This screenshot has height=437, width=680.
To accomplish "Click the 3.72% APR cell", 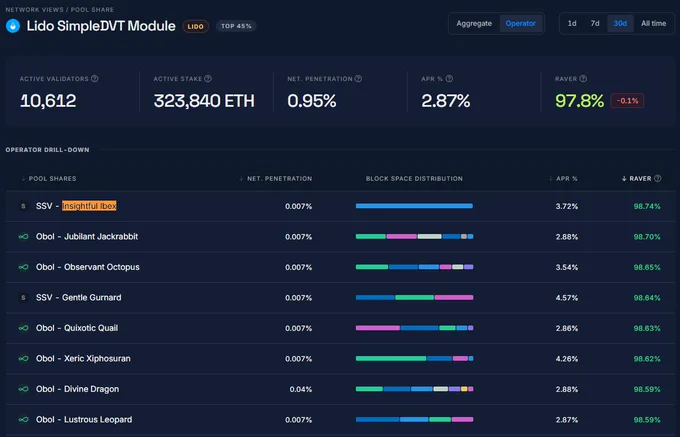I will coord(566,206).
